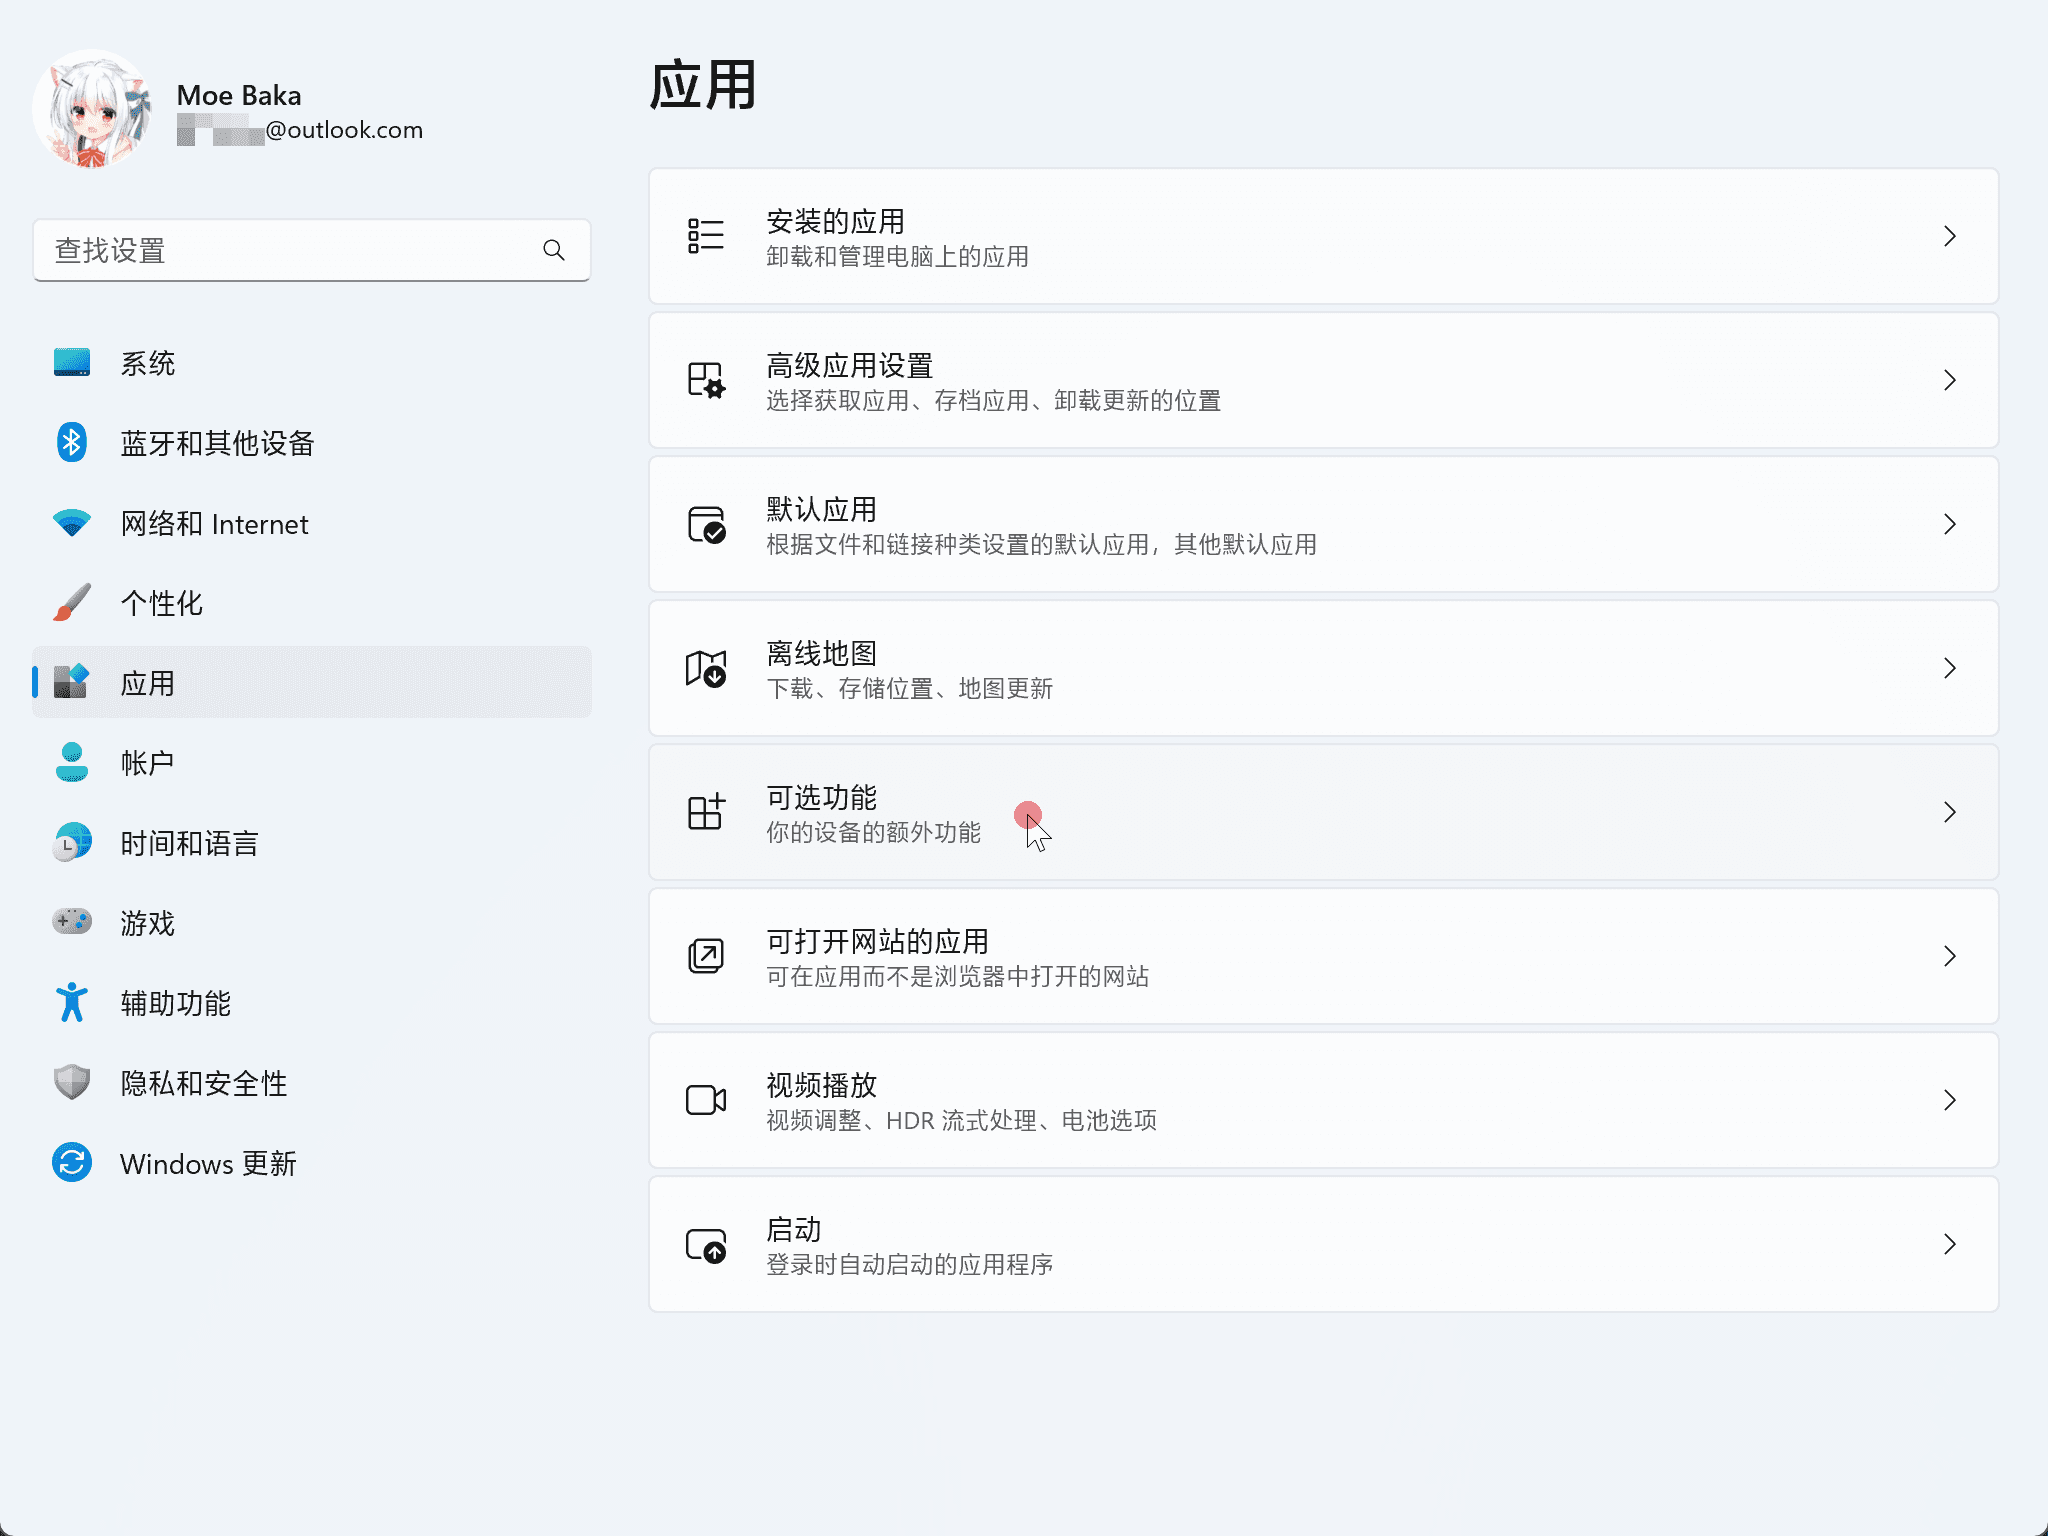
Task: Open 离线地图 download settings
Action: tap(1200, 668)
